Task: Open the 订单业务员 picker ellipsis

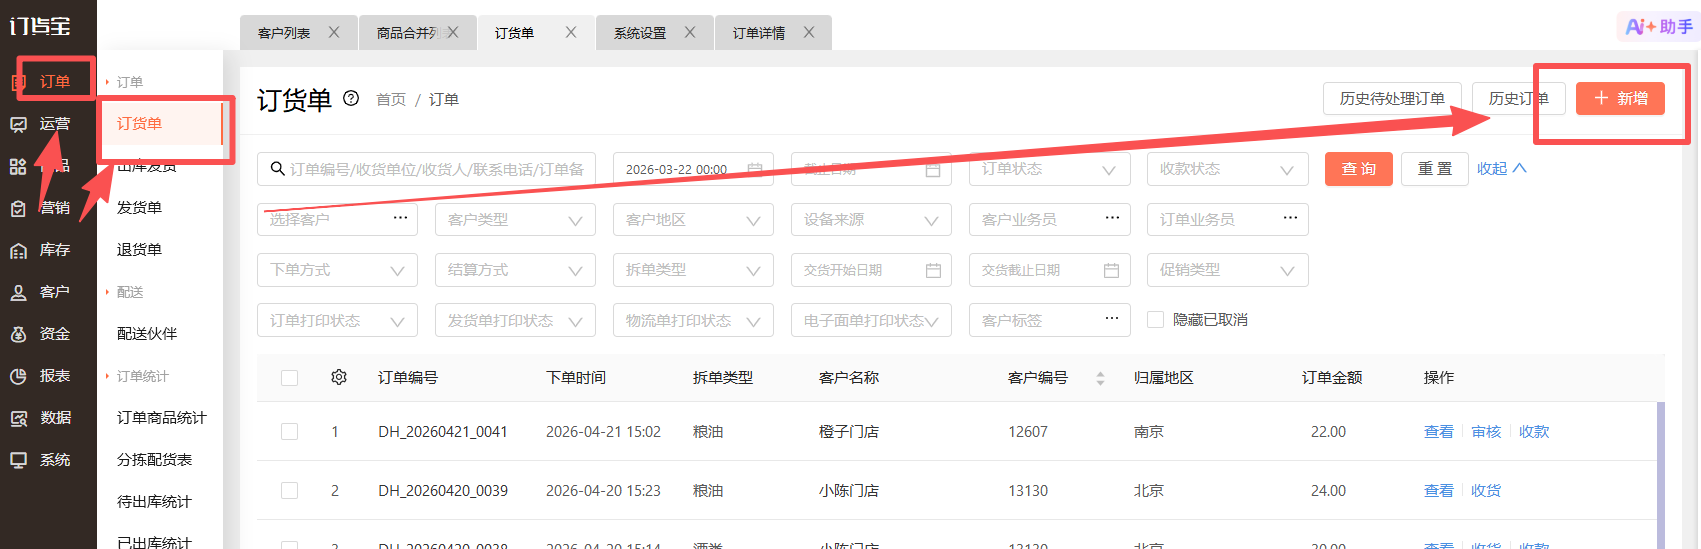Action: [x=1291, y=218]
